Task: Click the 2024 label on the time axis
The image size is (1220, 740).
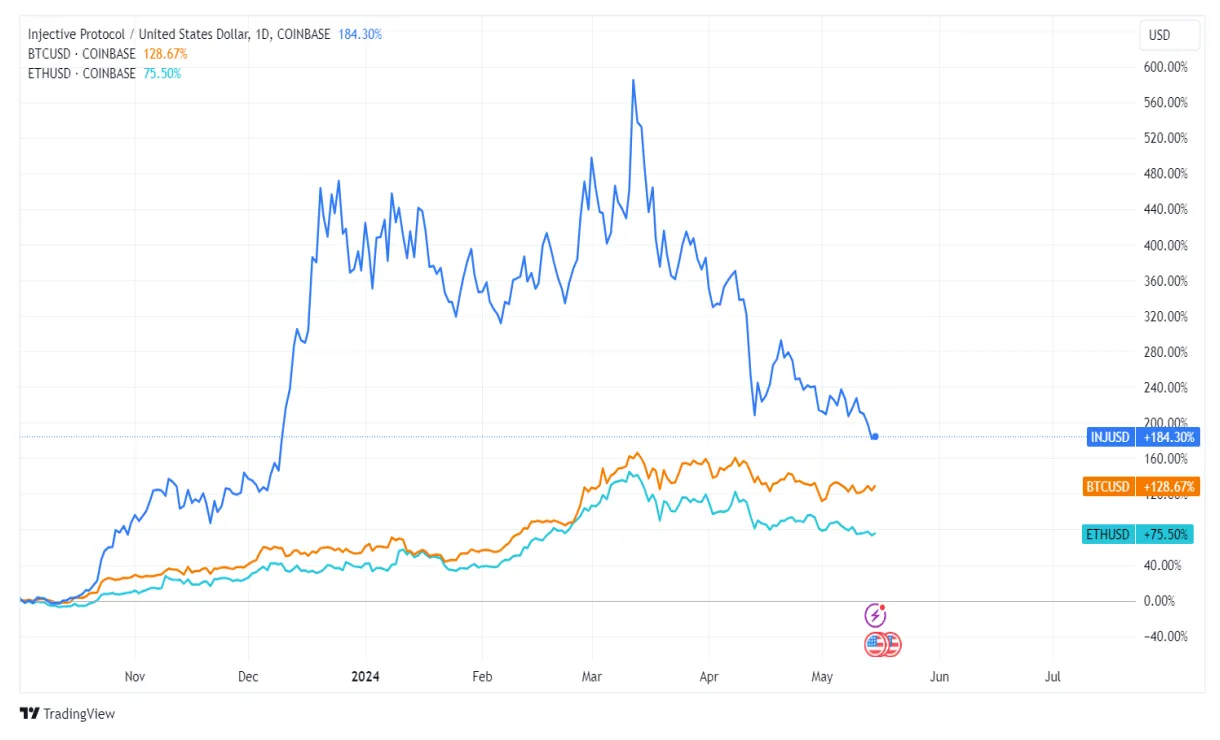Action: click(365, 677)
